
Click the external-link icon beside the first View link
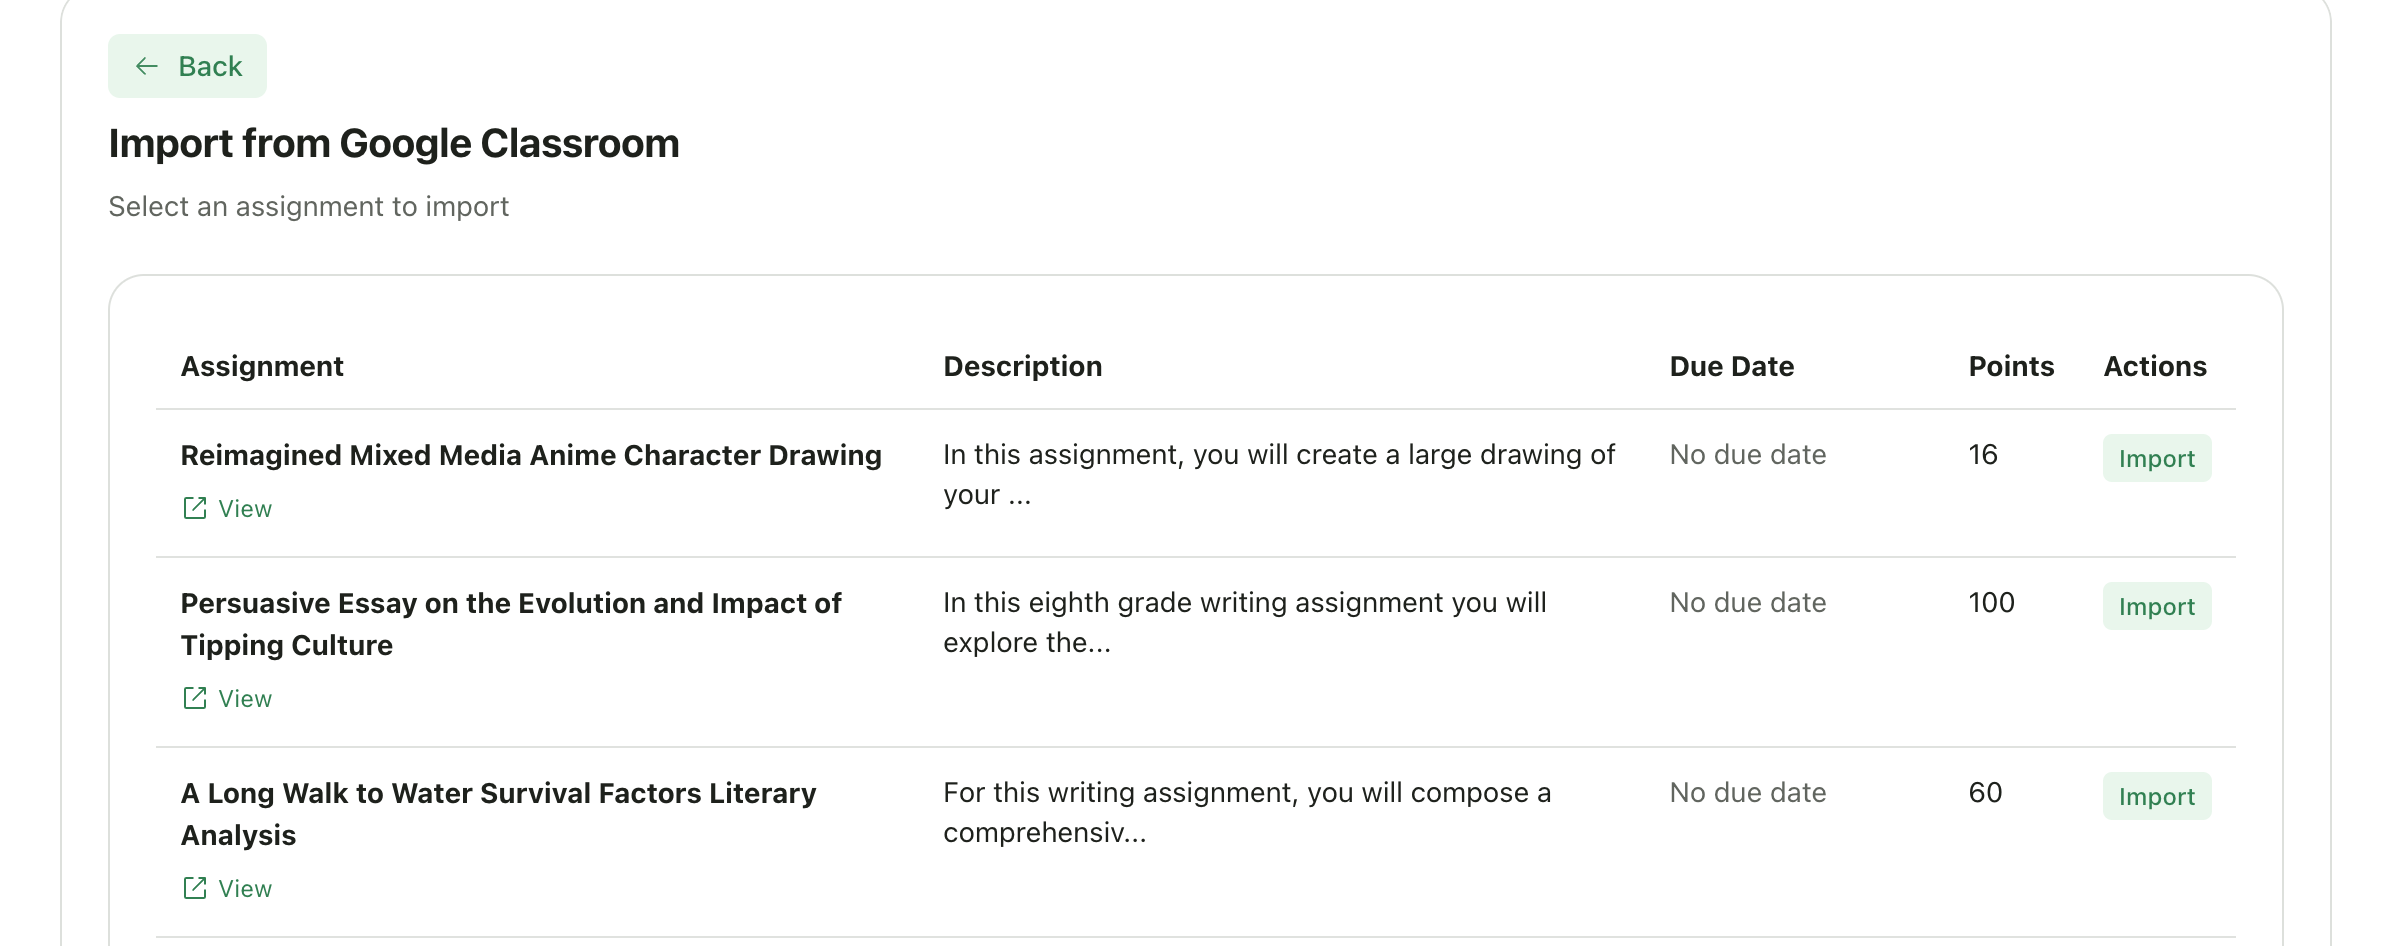(195, 508)
